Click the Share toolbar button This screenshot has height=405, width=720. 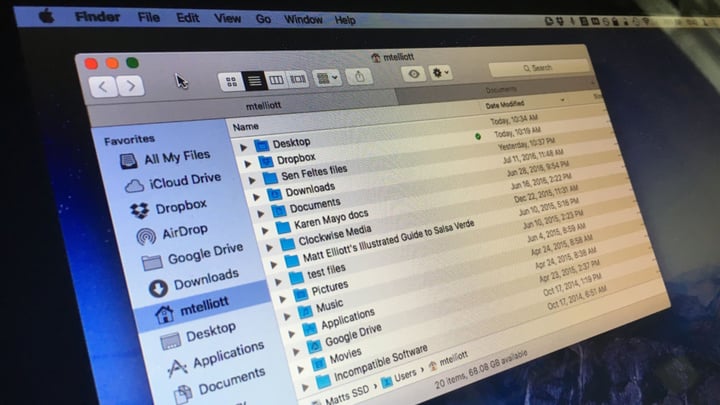click(x=359, y=76)
